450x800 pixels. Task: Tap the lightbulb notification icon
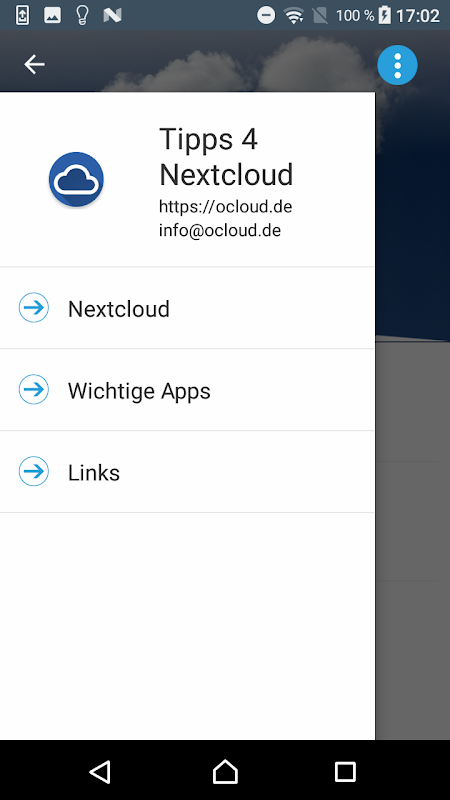82,15
